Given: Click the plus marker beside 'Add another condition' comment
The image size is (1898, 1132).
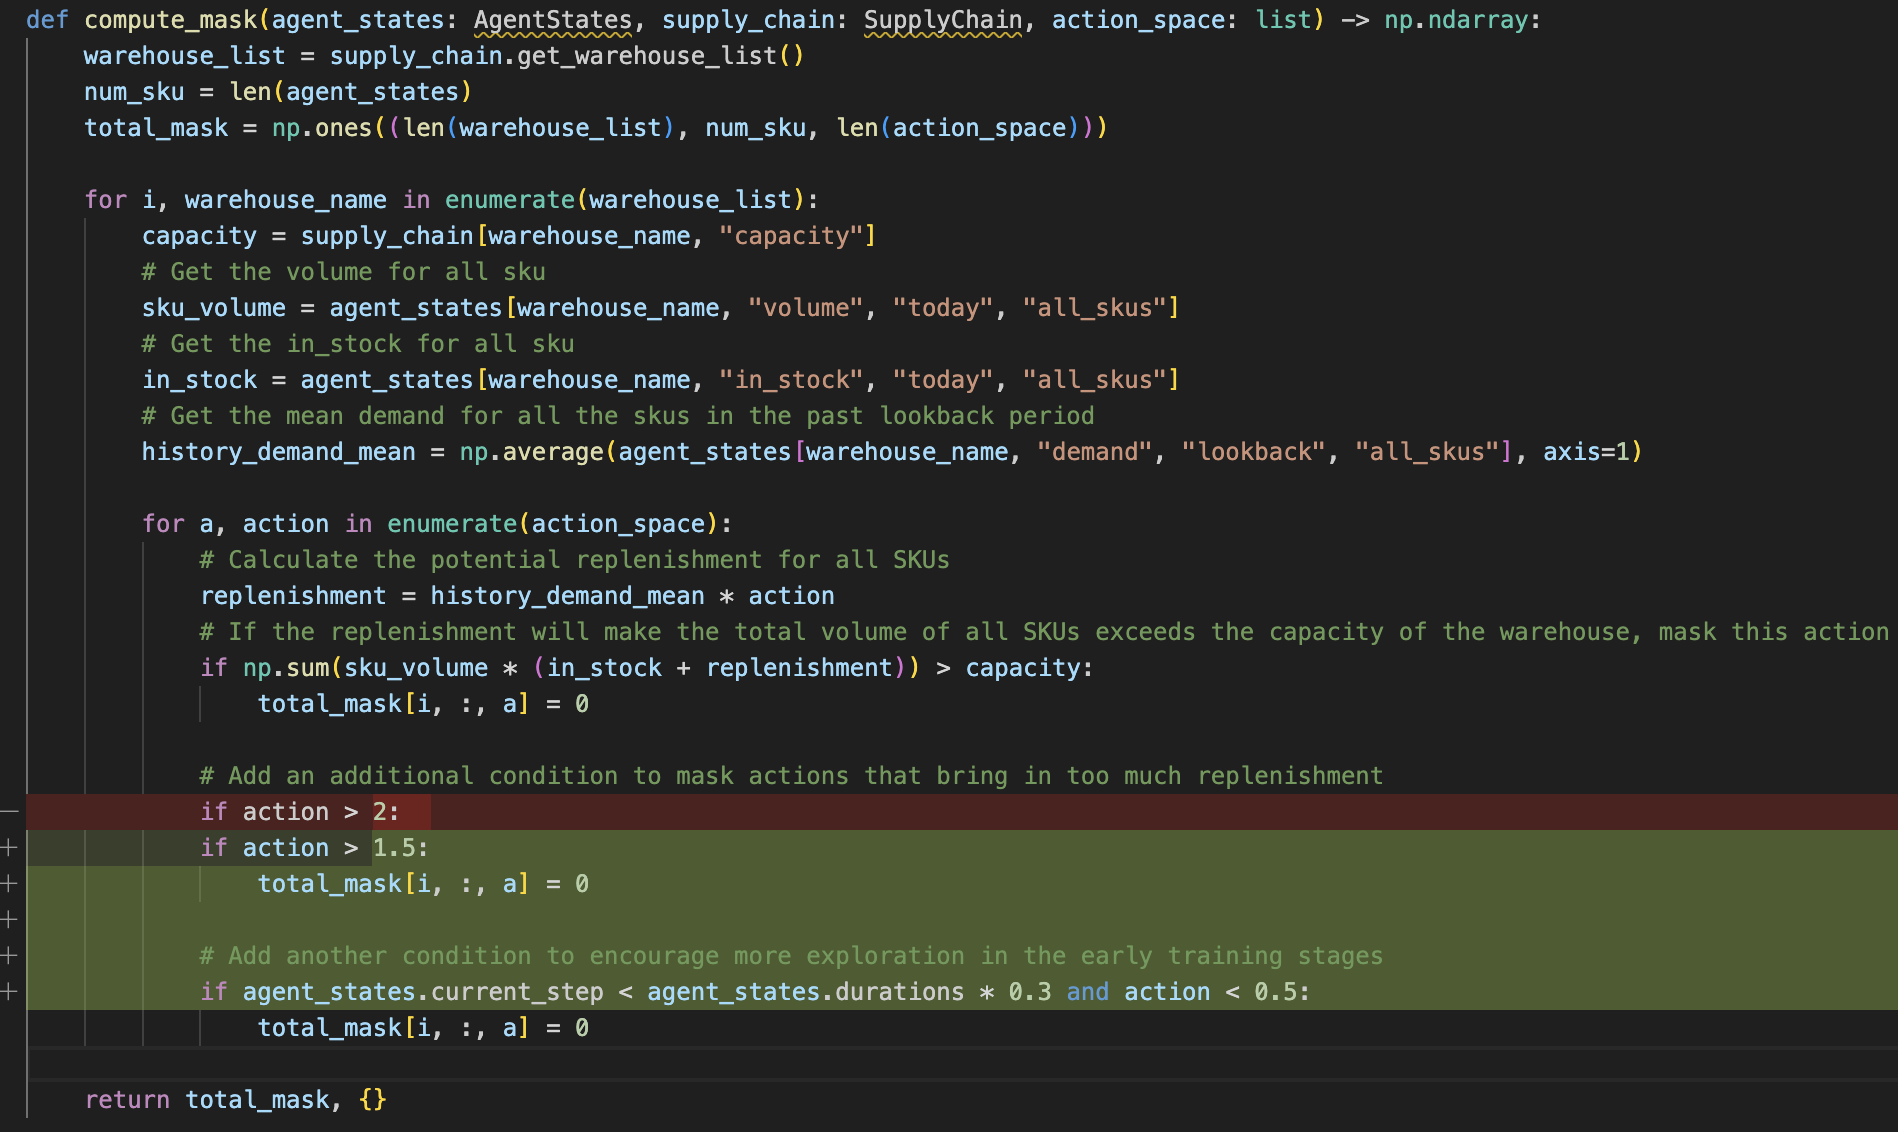Looking at the screenshot, I should tap(9, 956).
